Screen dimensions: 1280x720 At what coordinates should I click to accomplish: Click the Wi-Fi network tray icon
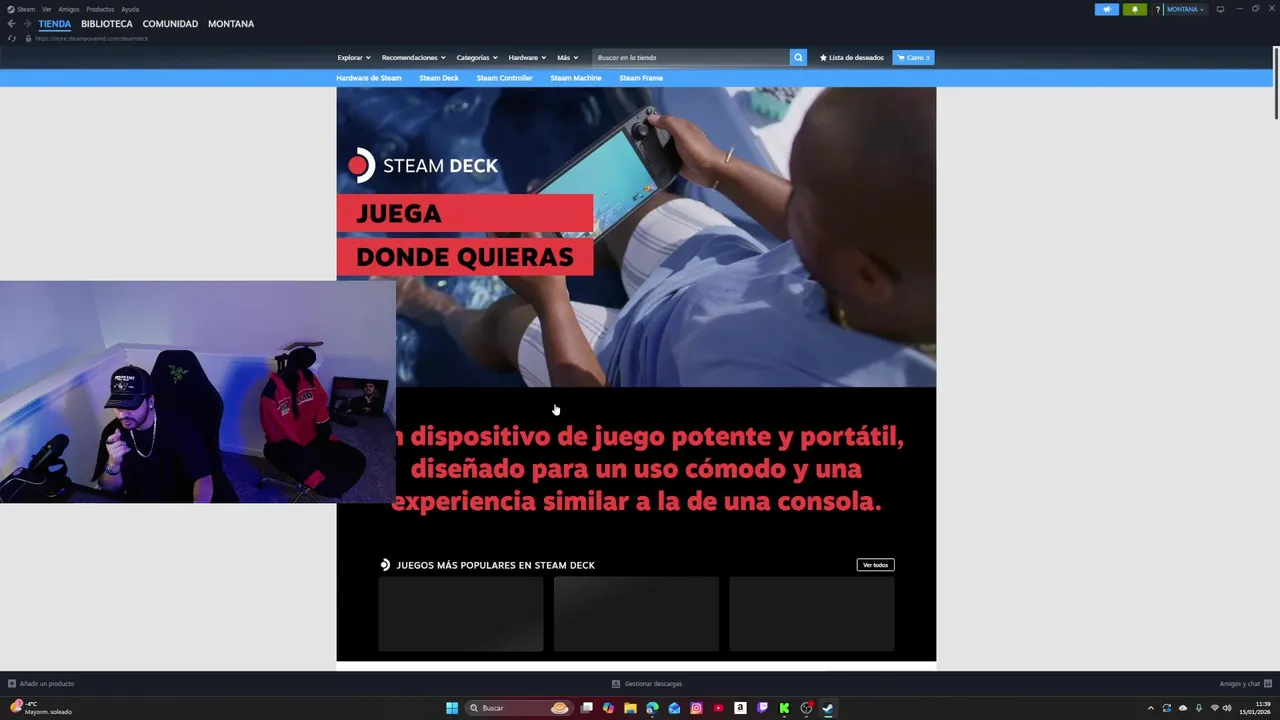pyautogui.click(x=1214, y=708)
